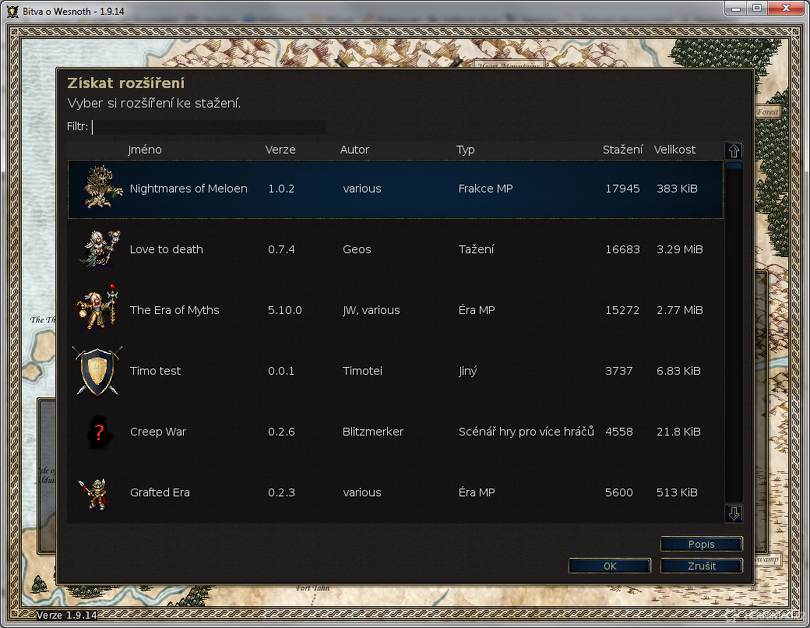Open add-on description with Popis
This screenshot has height=628, width=810.
[702, 544]
